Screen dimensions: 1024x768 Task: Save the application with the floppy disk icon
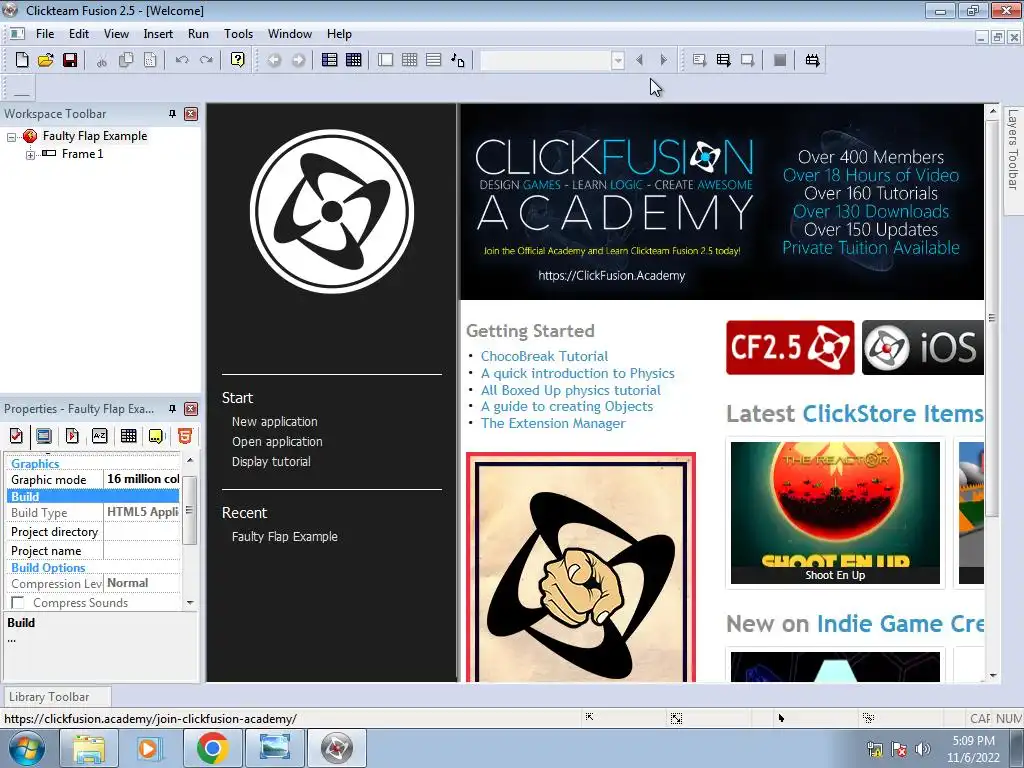point(70,60)
